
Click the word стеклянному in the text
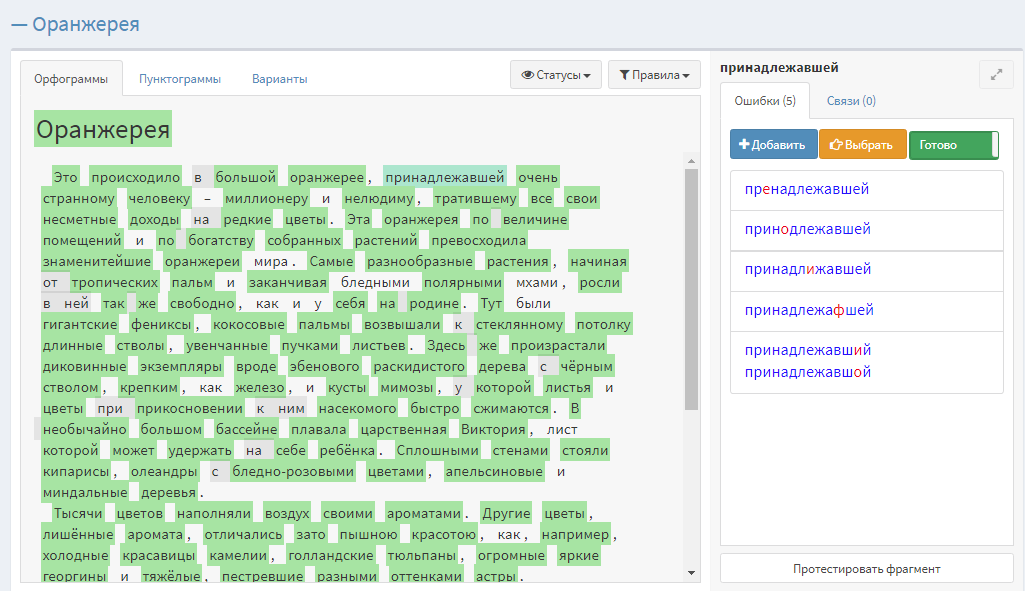tap(519, 324)
